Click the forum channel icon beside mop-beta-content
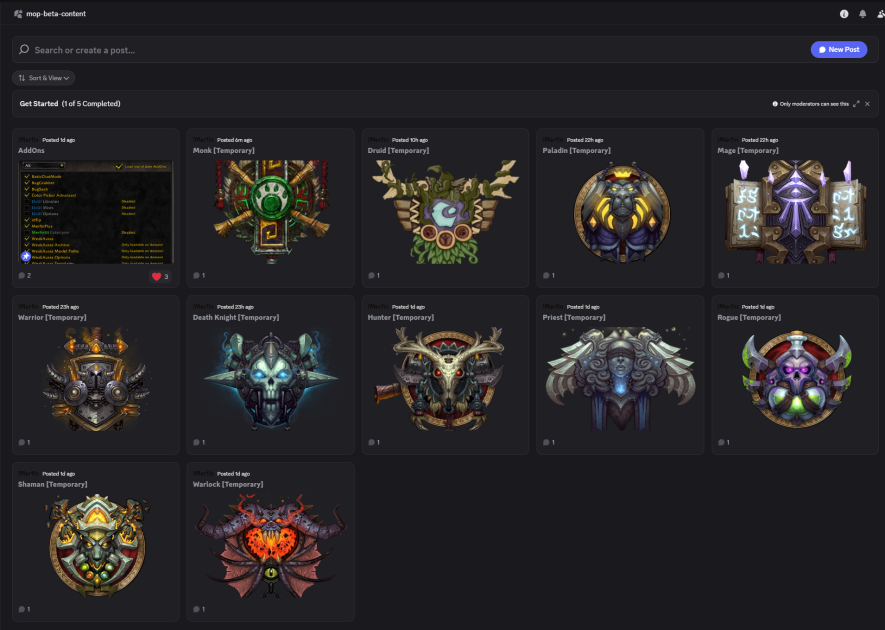The image size is (885, 630). pyautogui.click(x=18, y=14)
